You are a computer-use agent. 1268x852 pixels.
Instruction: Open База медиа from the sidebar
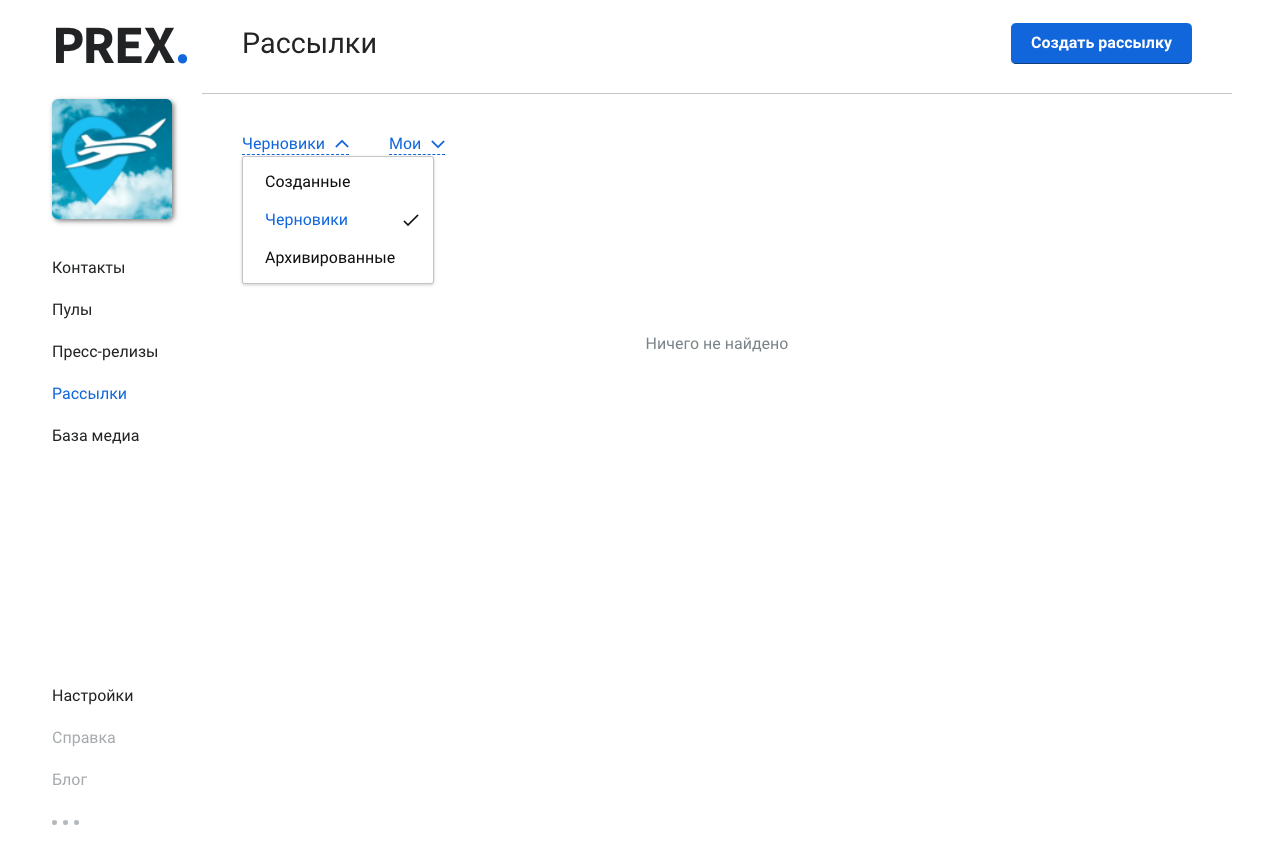coord(95,436)
